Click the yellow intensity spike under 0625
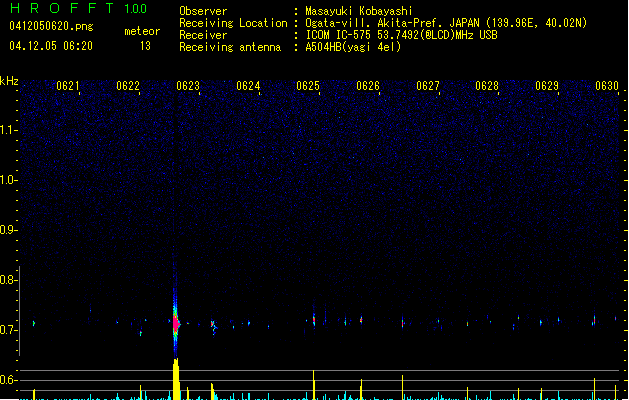This screenshot has width=629, height=400. 314,385
